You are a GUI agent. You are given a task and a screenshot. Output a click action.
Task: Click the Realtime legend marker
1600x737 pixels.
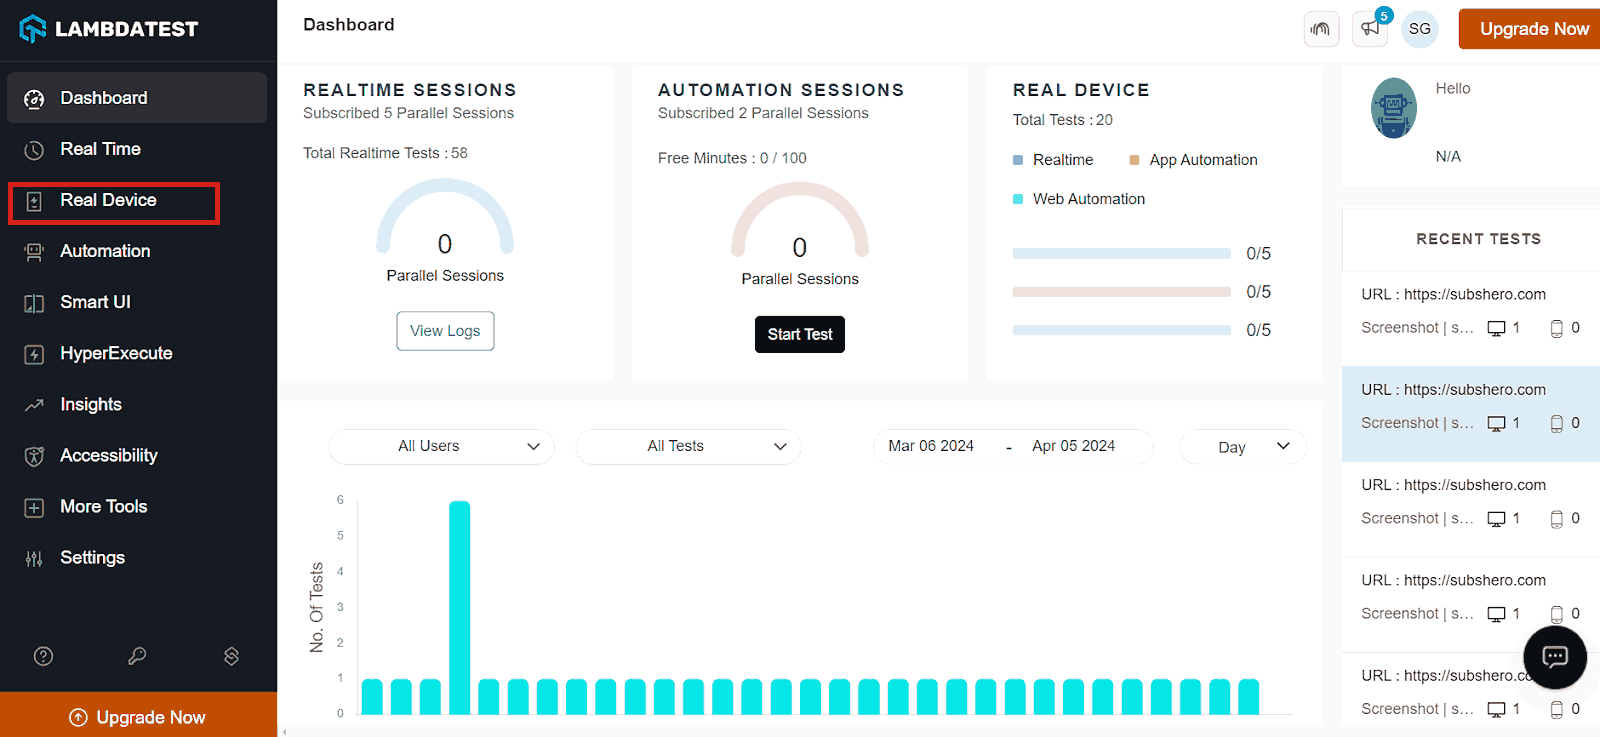[1018, 160]
